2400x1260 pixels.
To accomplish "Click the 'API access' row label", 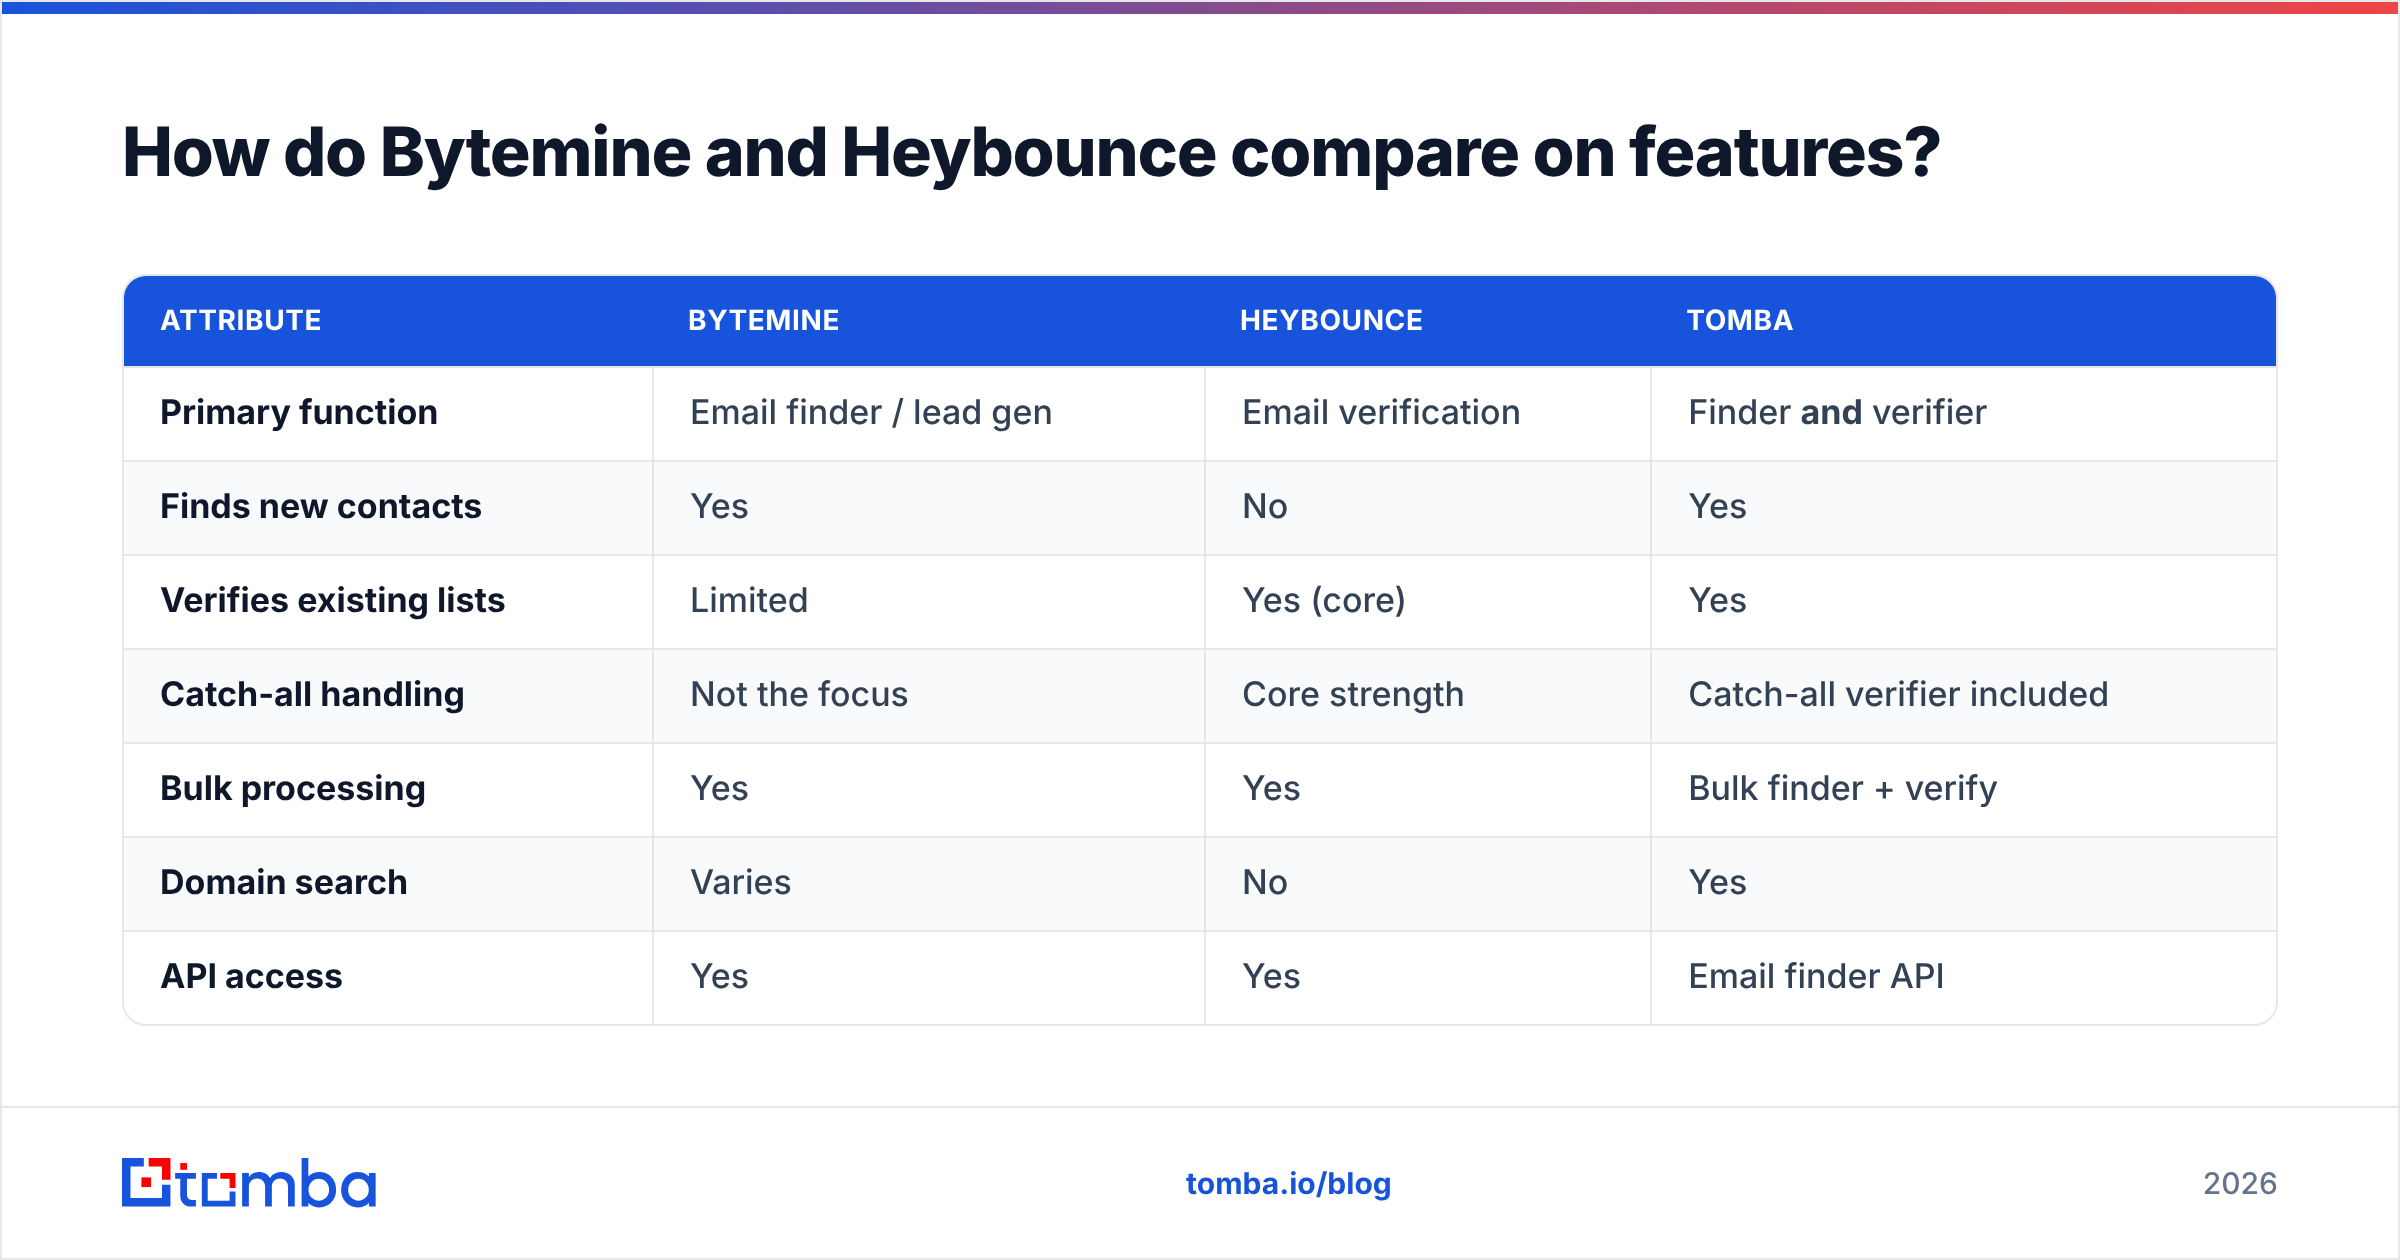I will pyautogui.click(x=251, y=976).
